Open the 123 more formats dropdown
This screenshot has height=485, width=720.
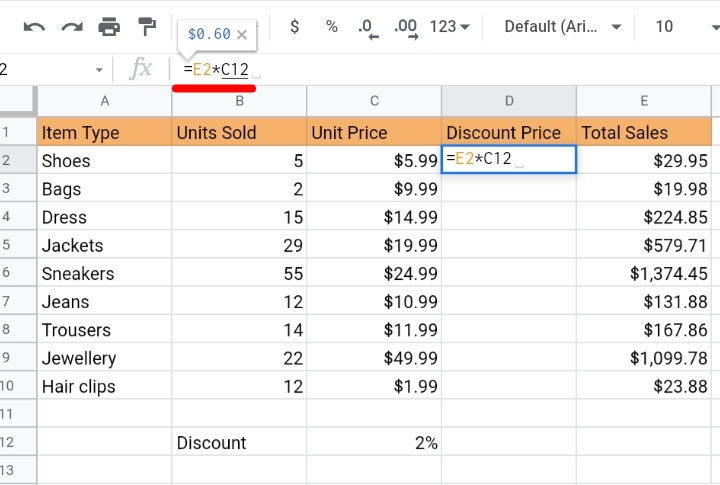450,27
